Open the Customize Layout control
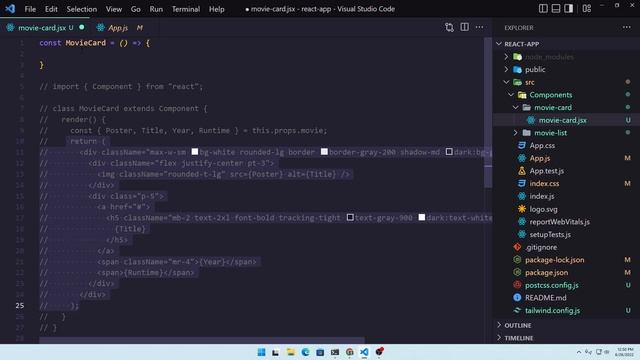Image resolution: width=640 pixels, height=360 pixels. coord(587,9)
